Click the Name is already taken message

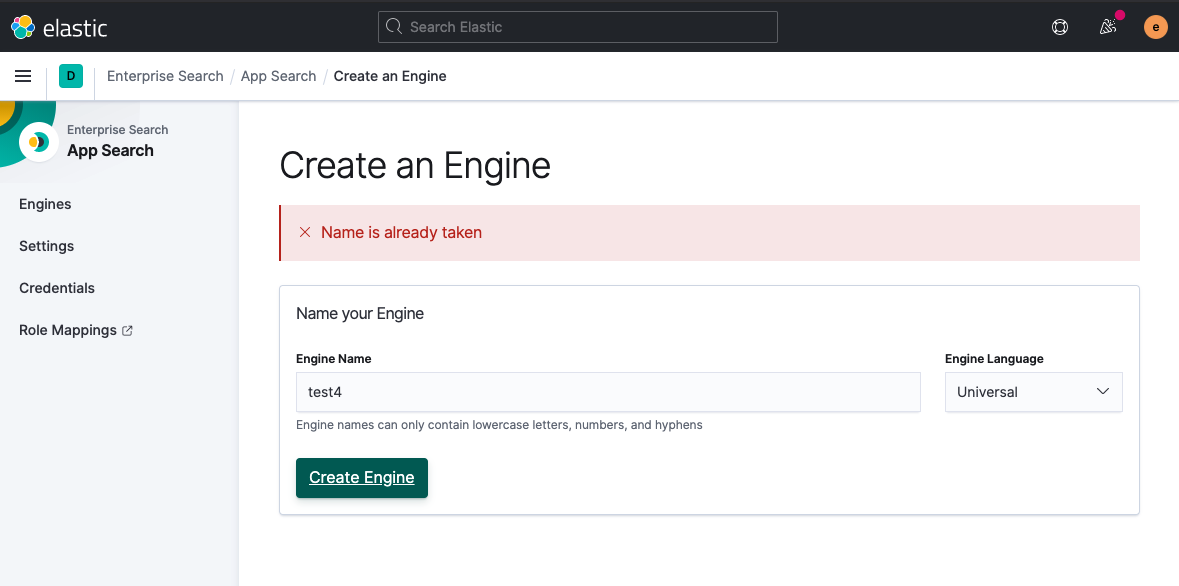coord(402,232)
